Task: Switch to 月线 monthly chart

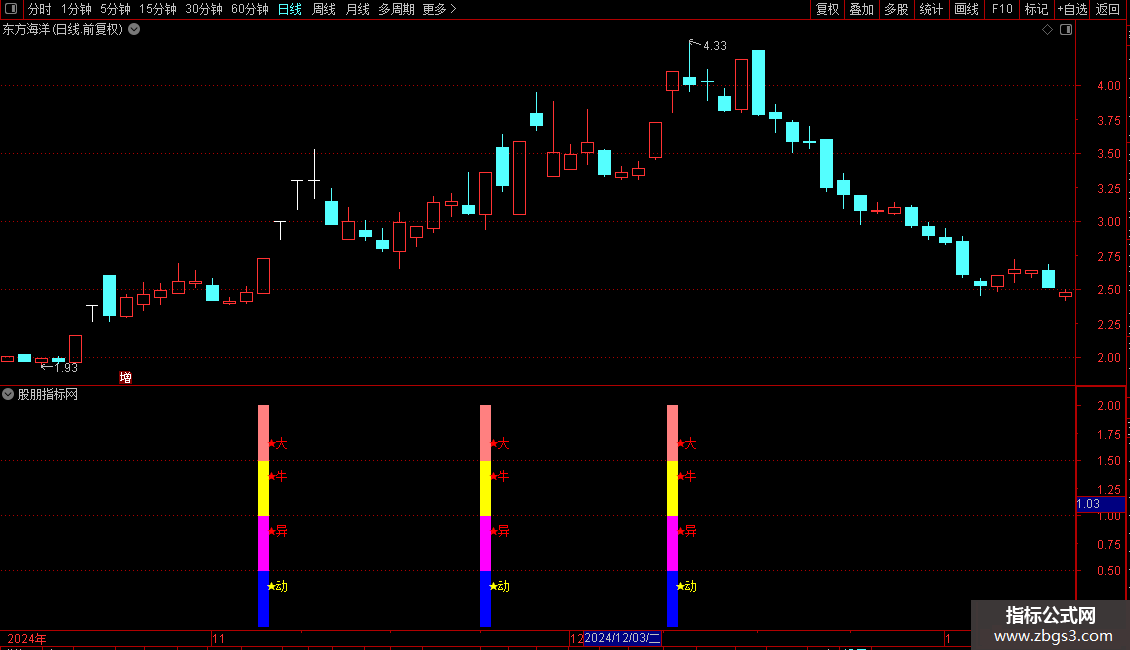Action: [357, 9]
